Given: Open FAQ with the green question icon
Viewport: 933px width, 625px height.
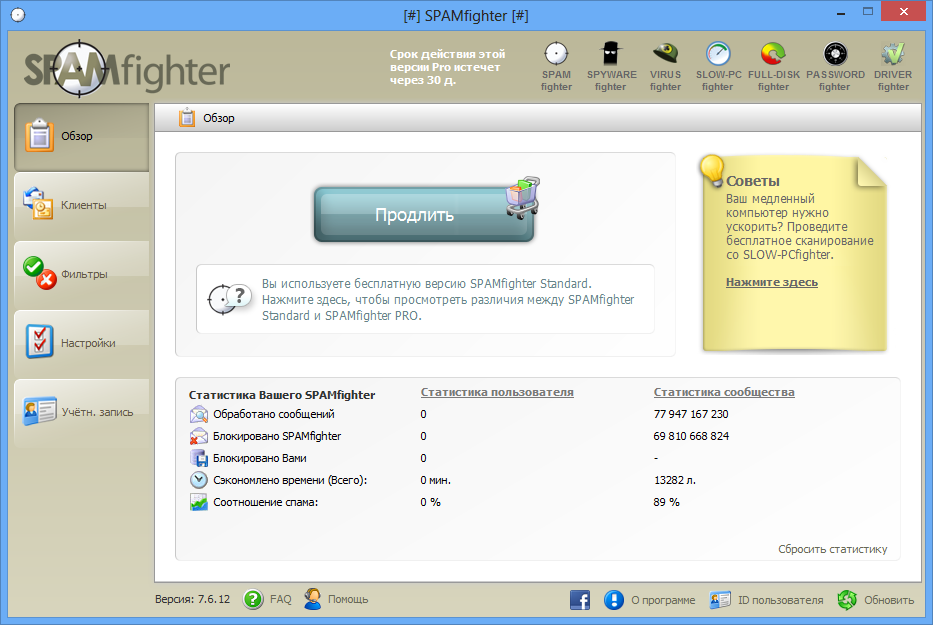Looking at the screenshot, I should click(x=253, y=599).
